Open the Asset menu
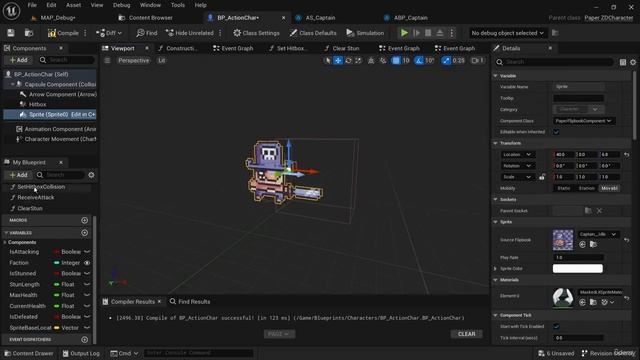 pos(73,5)
